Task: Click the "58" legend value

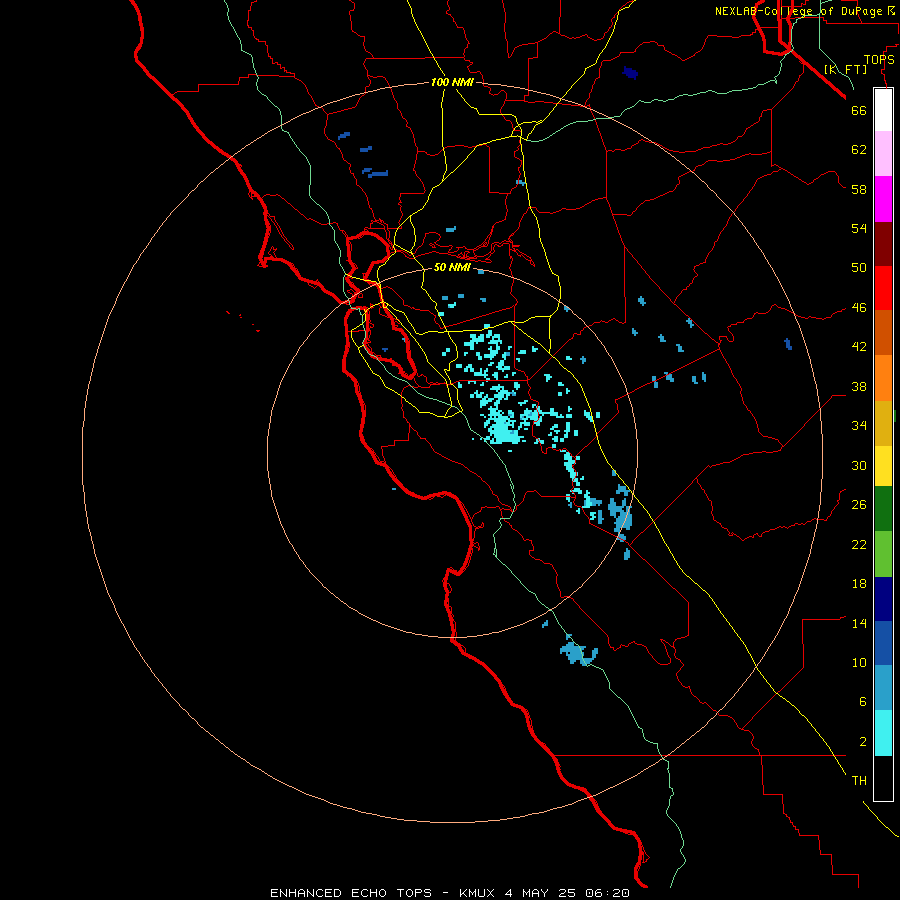Action: [859, 189]
